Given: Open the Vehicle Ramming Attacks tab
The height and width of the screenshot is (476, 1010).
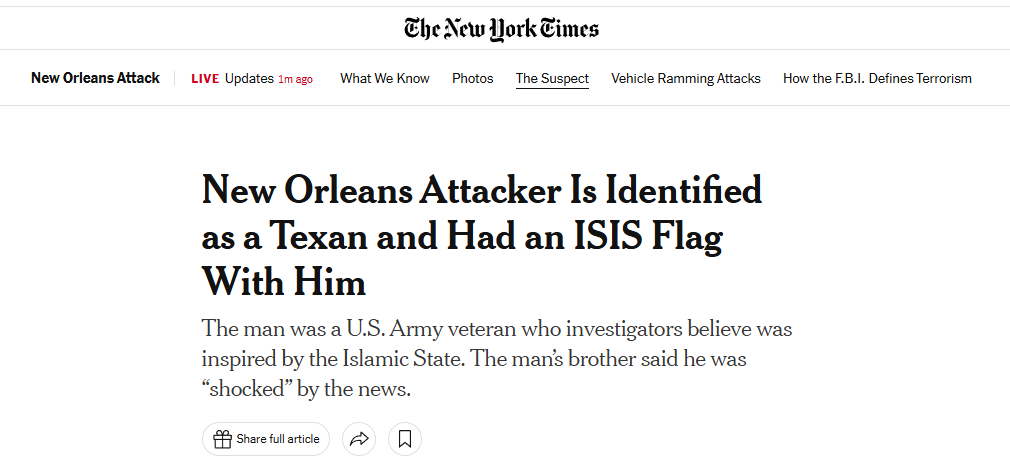Looking at the screenshot, I should (686, 78).
